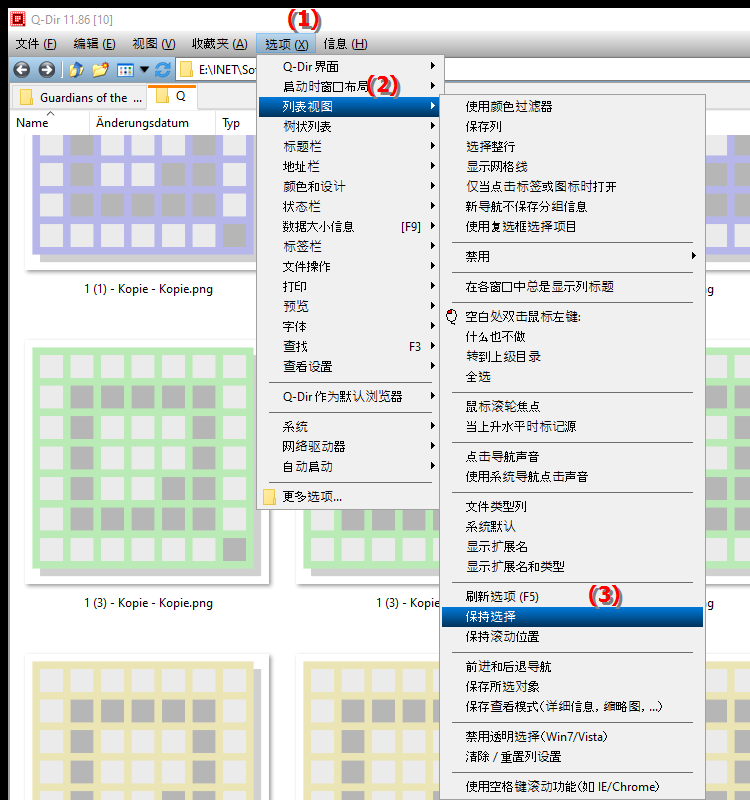This screenshot has height=800, width=750.
Task: Toggle 保存列 option
Action: pyautogui.click(x=572, y=127)
